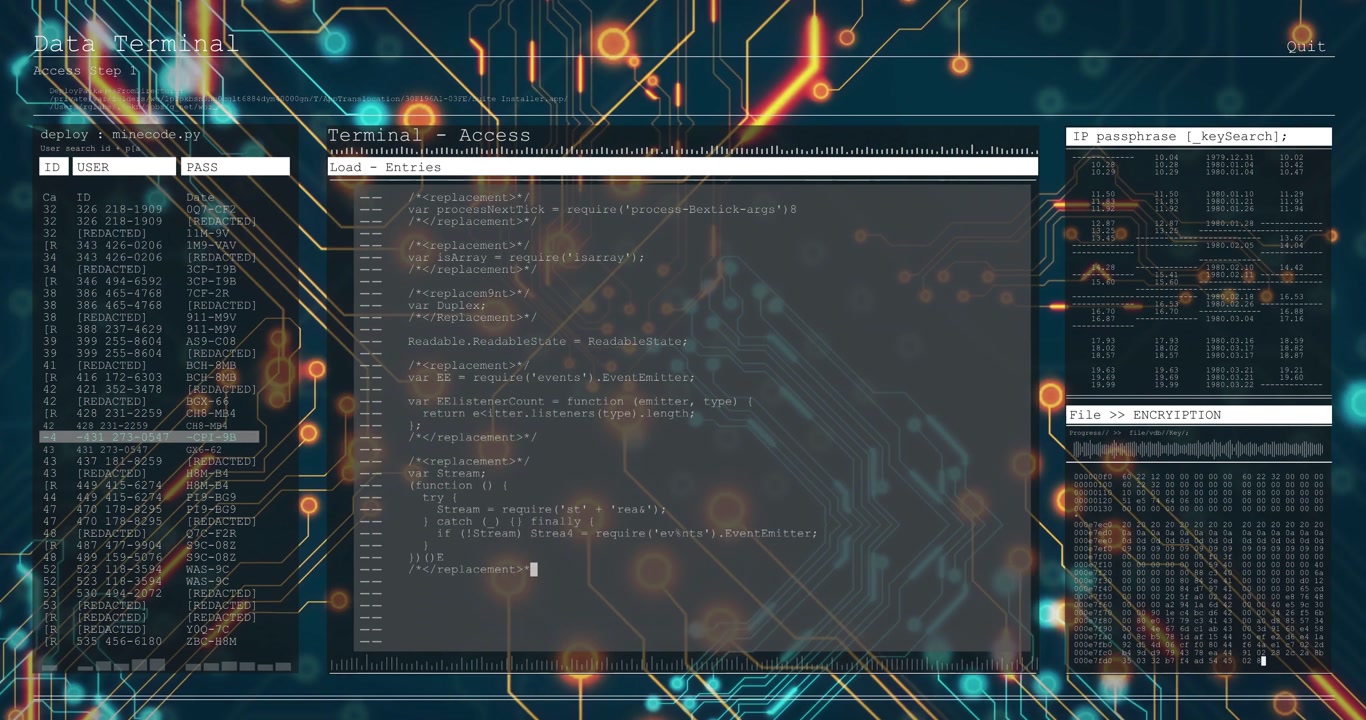Click the date 1980.03.22 in IP table
Image resolution: width=1366 pixels, height=720 pixels.
(x=1229, y=385)
